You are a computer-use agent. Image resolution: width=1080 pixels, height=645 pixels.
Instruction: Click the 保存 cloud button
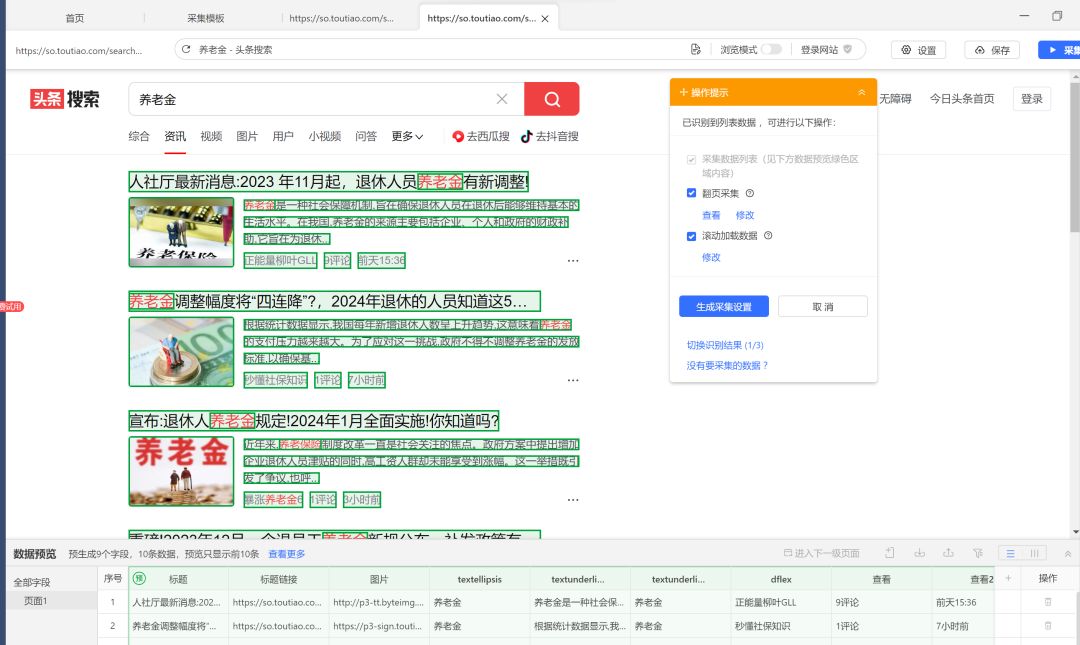992,50
